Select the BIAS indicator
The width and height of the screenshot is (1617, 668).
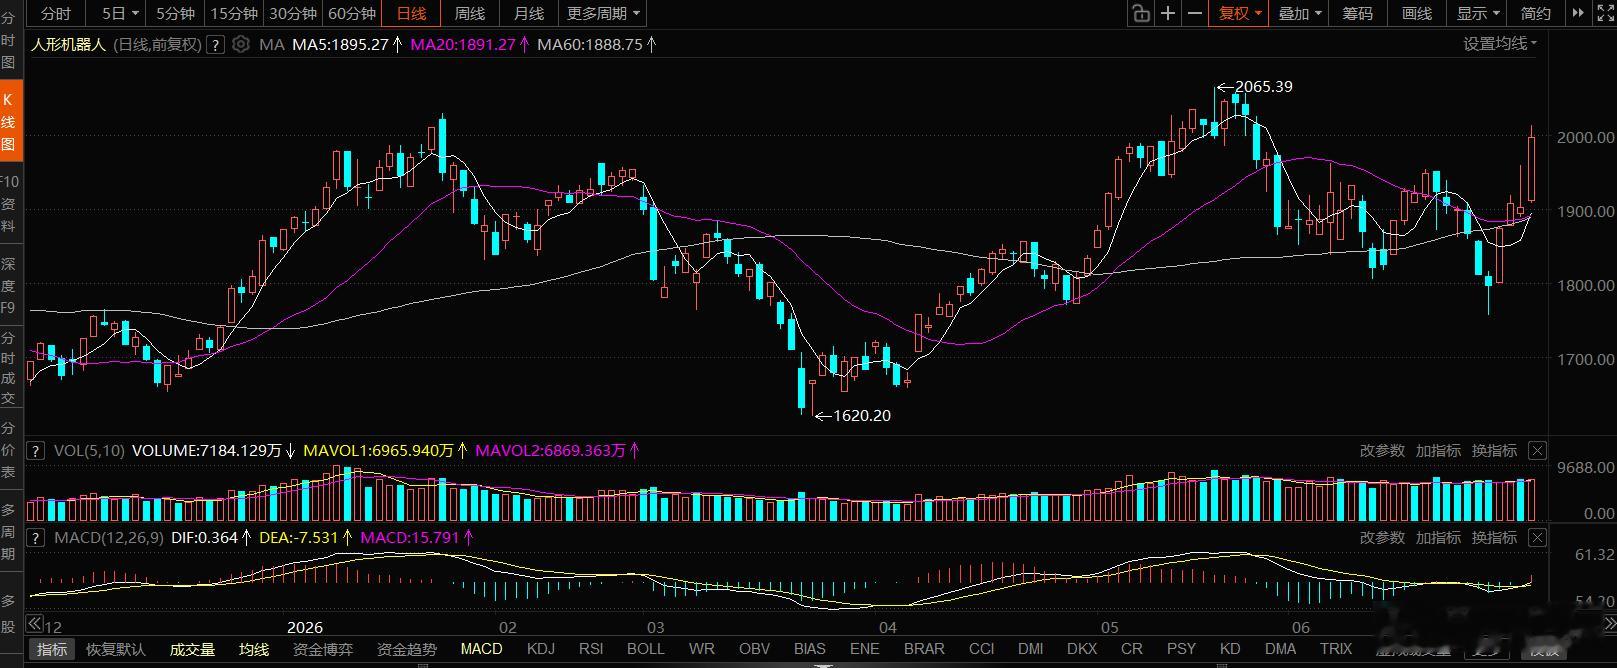(810, 649)
